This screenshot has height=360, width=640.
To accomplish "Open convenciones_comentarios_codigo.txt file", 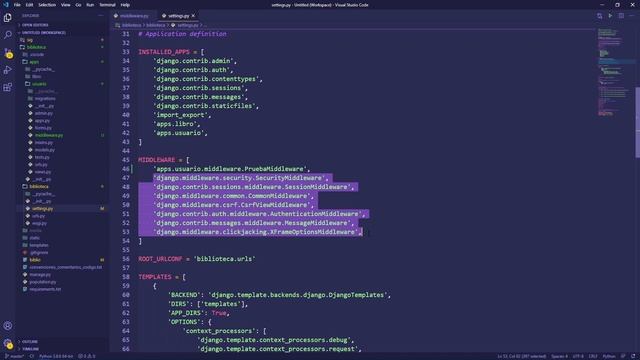I will click(x=65, y=267).
